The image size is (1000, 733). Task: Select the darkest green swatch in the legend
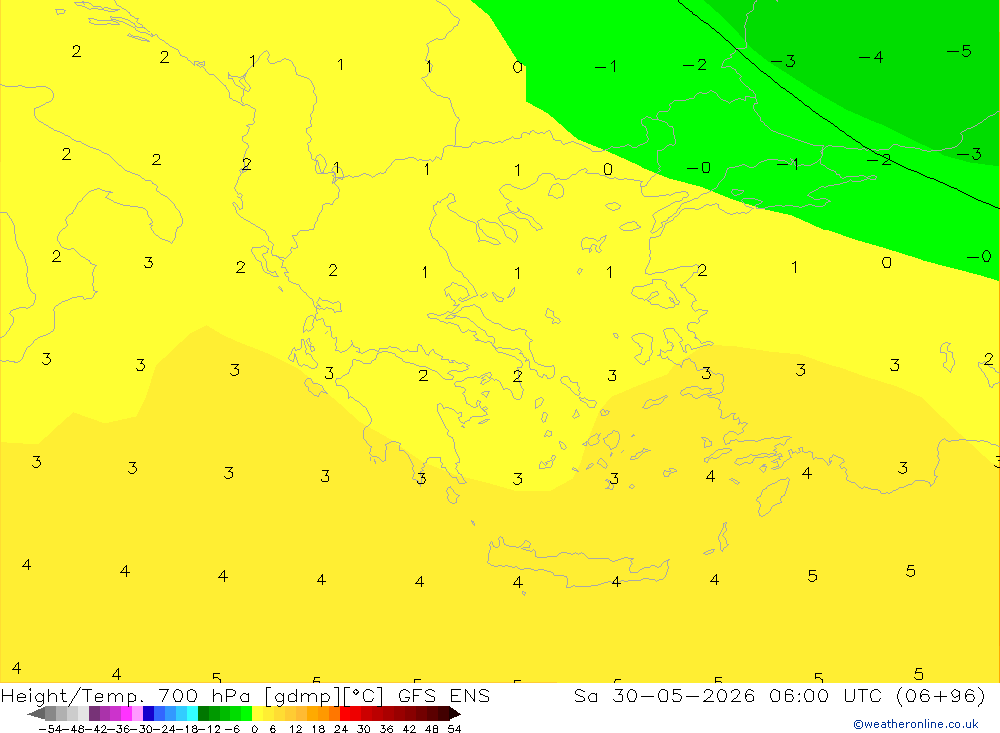tap(203, 714)
